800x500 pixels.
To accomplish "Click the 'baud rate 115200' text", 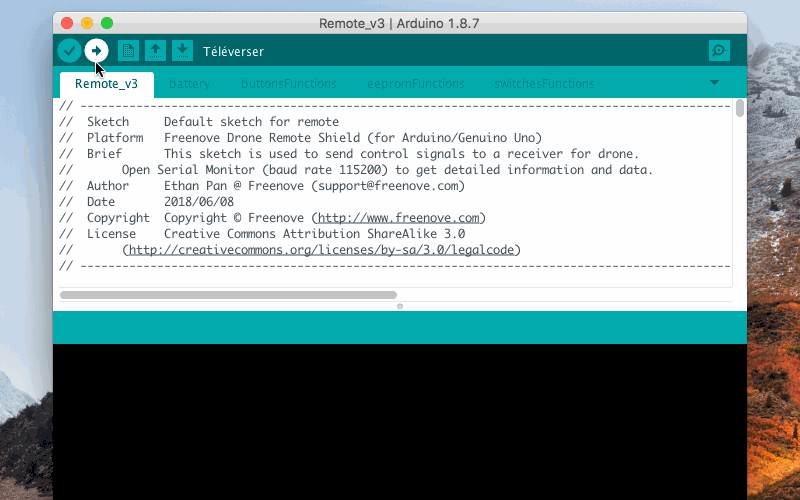I will 325,170.
